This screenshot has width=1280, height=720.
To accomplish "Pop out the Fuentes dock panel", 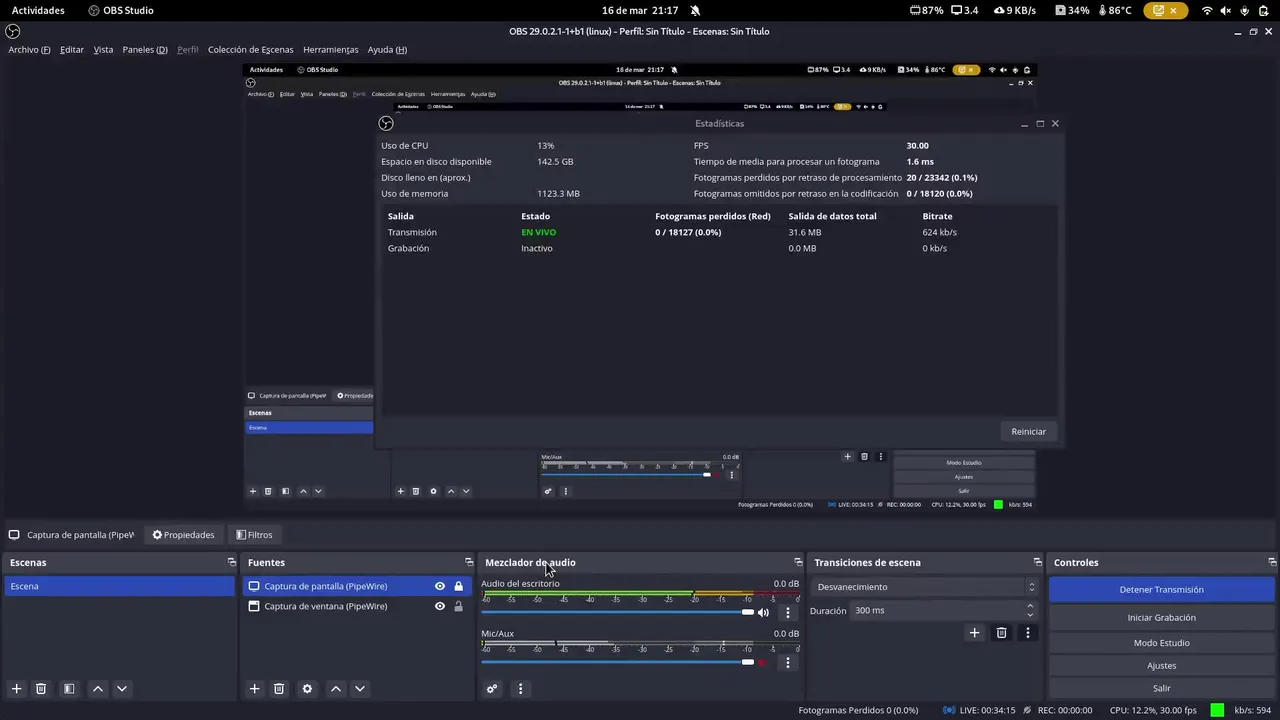I will tap(469, 562).
